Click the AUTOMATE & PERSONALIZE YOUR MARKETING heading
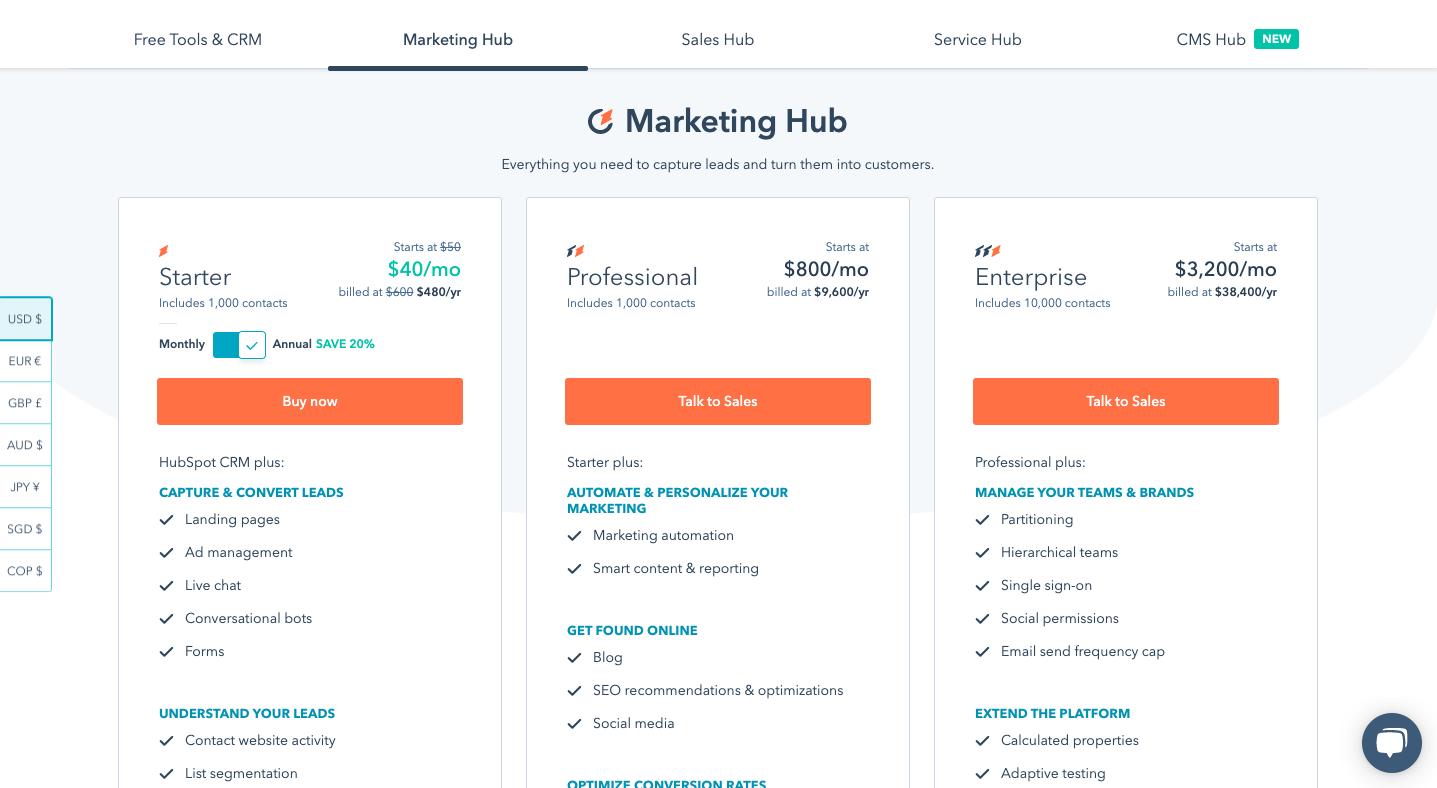 coord(677,501)
